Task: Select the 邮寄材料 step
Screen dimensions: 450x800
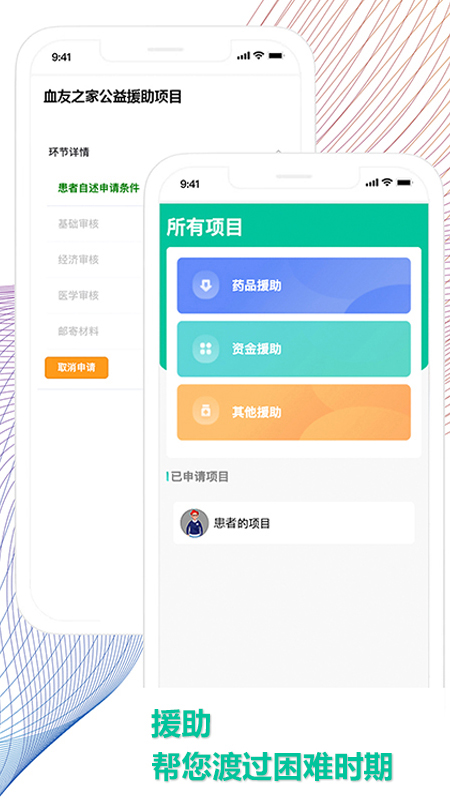Action: coord(78,331)
